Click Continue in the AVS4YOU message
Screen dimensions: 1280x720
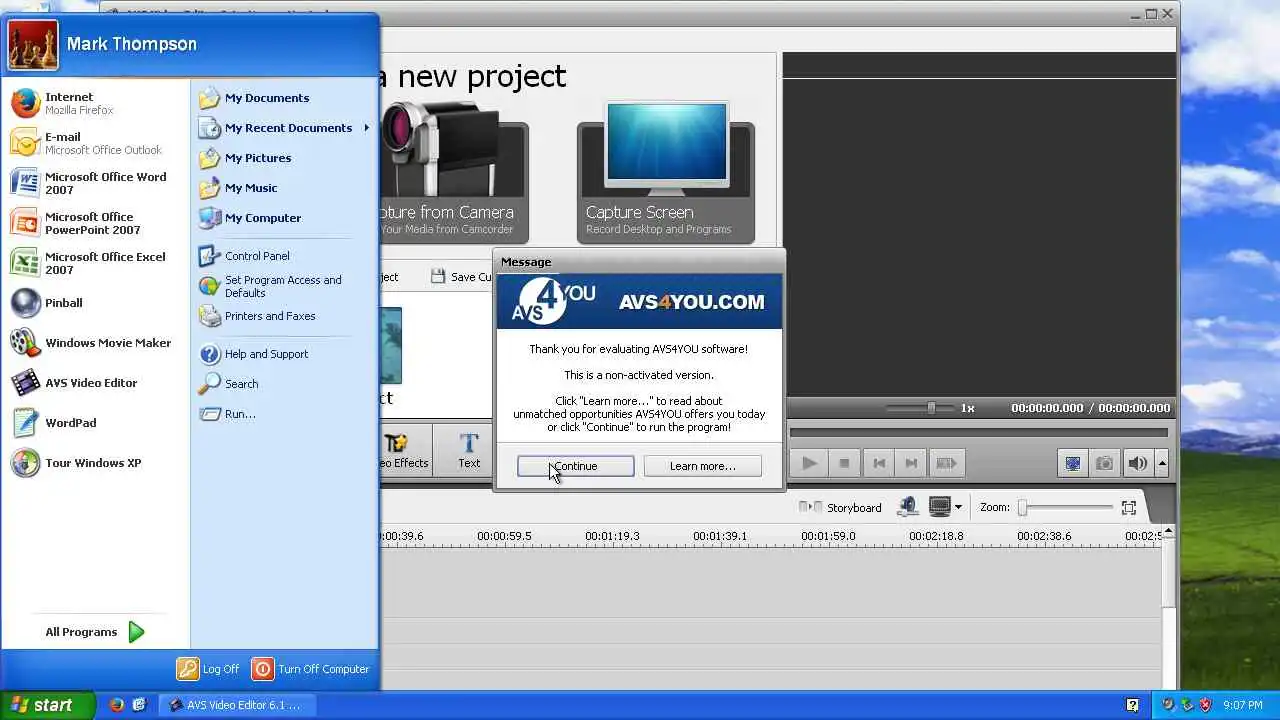[575, 466]
